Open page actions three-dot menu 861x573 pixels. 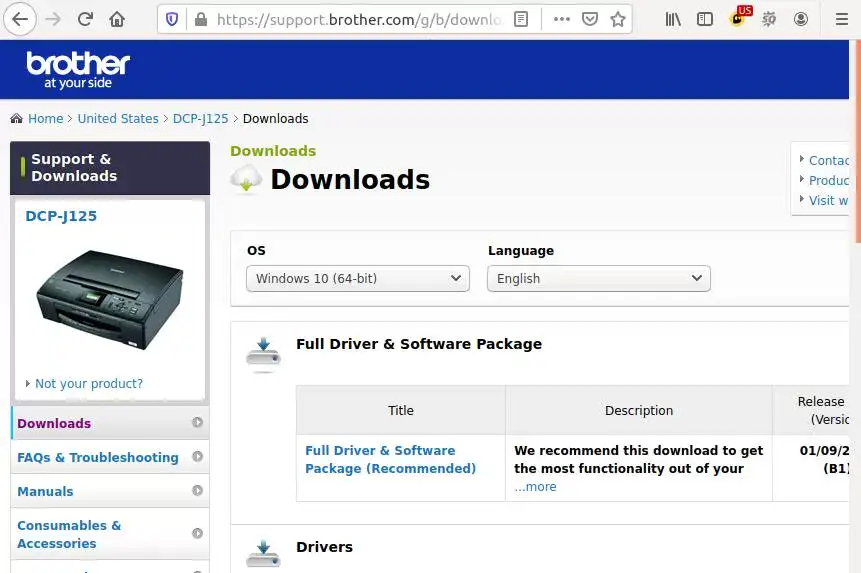pos(562,19)
